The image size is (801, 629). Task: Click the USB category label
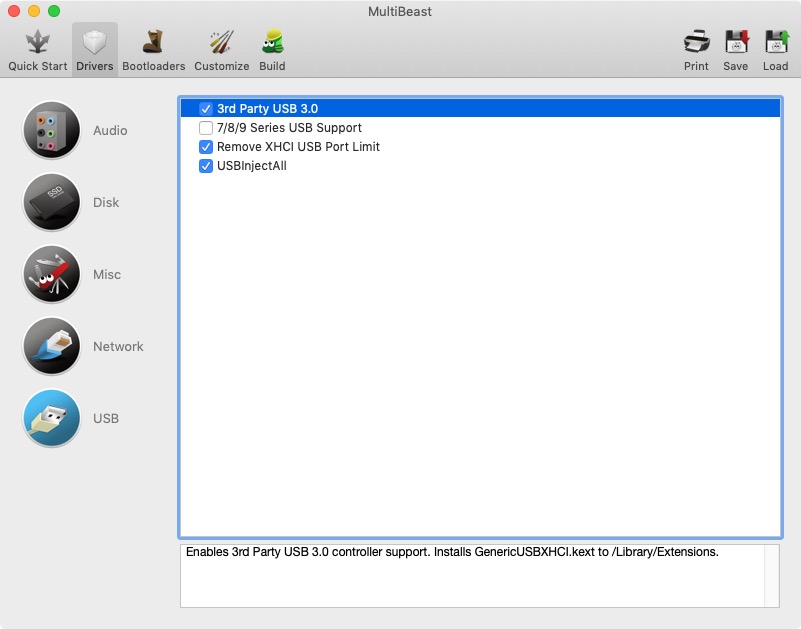(x=106, y=418)
